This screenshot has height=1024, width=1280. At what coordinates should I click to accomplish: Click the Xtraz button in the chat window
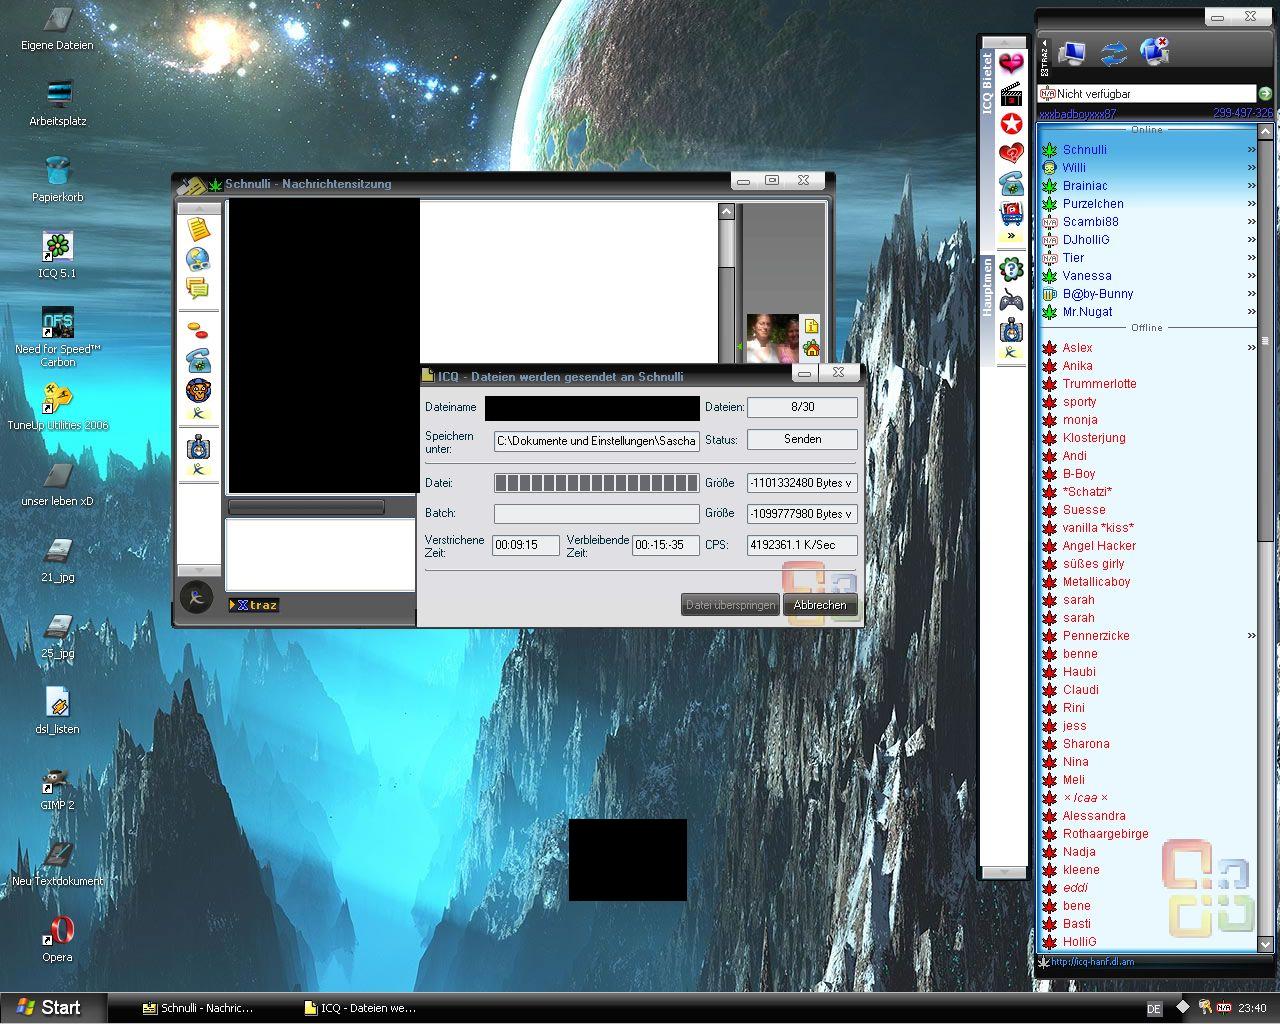(254, 605)
